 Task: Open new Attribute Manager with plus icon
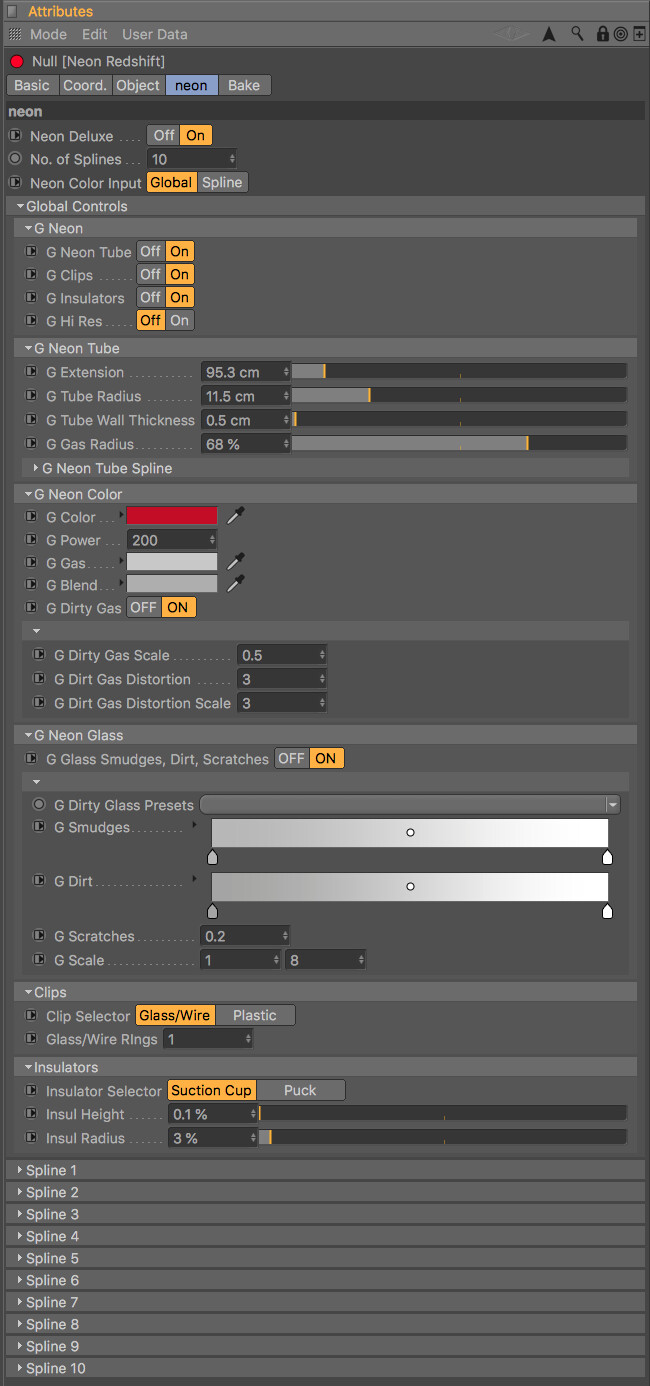[x=638, y=34]
